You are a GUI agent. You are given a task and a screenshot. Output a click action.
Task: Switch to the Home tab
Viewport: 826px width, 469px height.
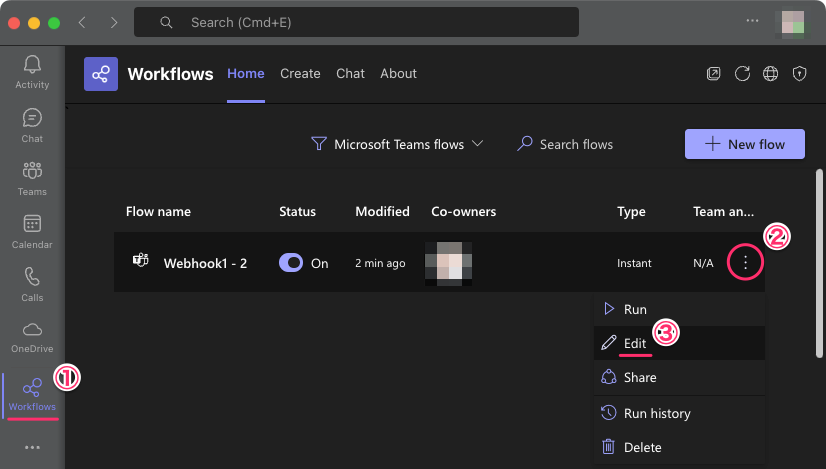pyautogui.click(x=246, y=74)
